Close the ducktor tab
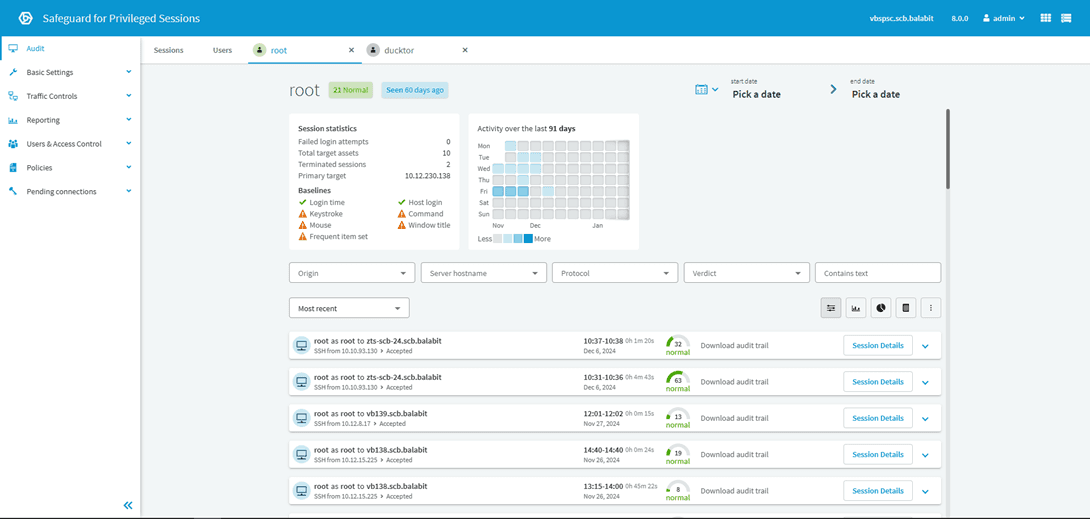 [x=465, y=50]
